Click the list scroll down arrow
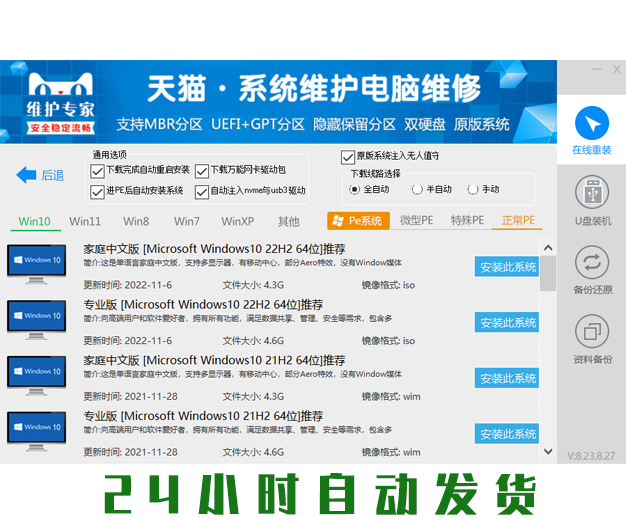Screen dimensions: 626x523 point(548,452)
